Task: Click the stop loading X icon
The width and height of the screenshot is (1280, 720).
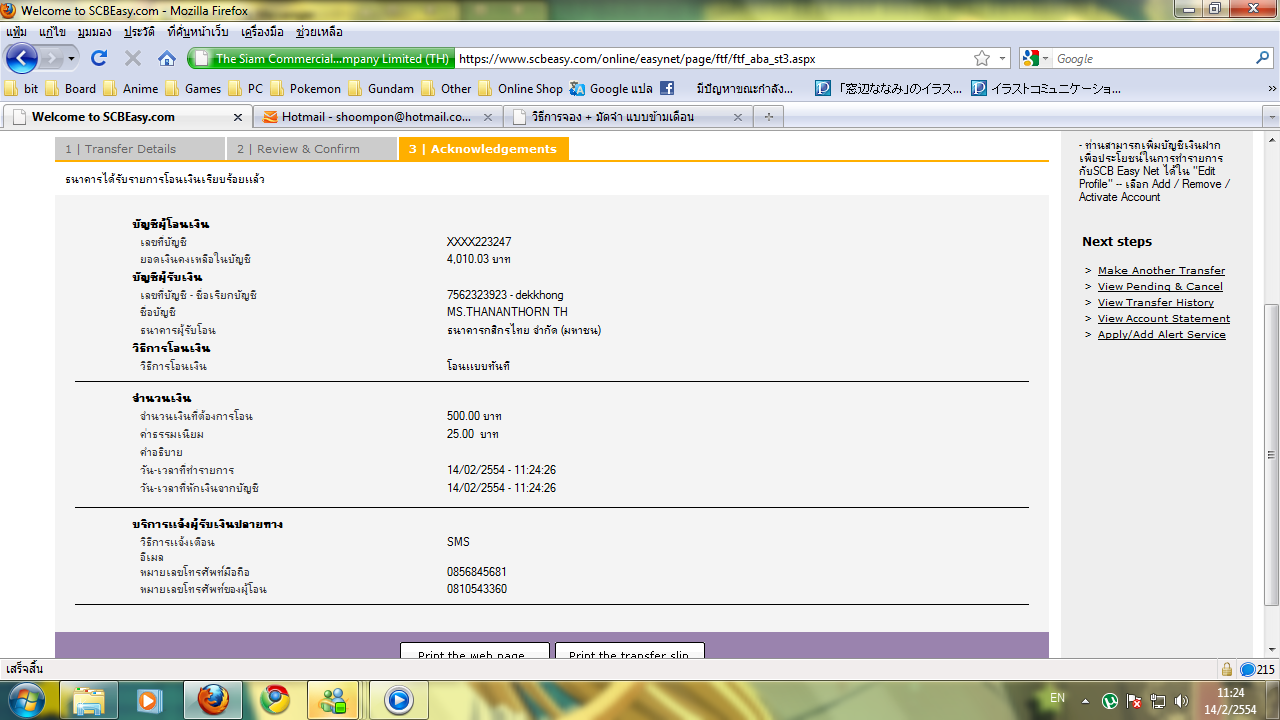Action: tap(132, 59)
